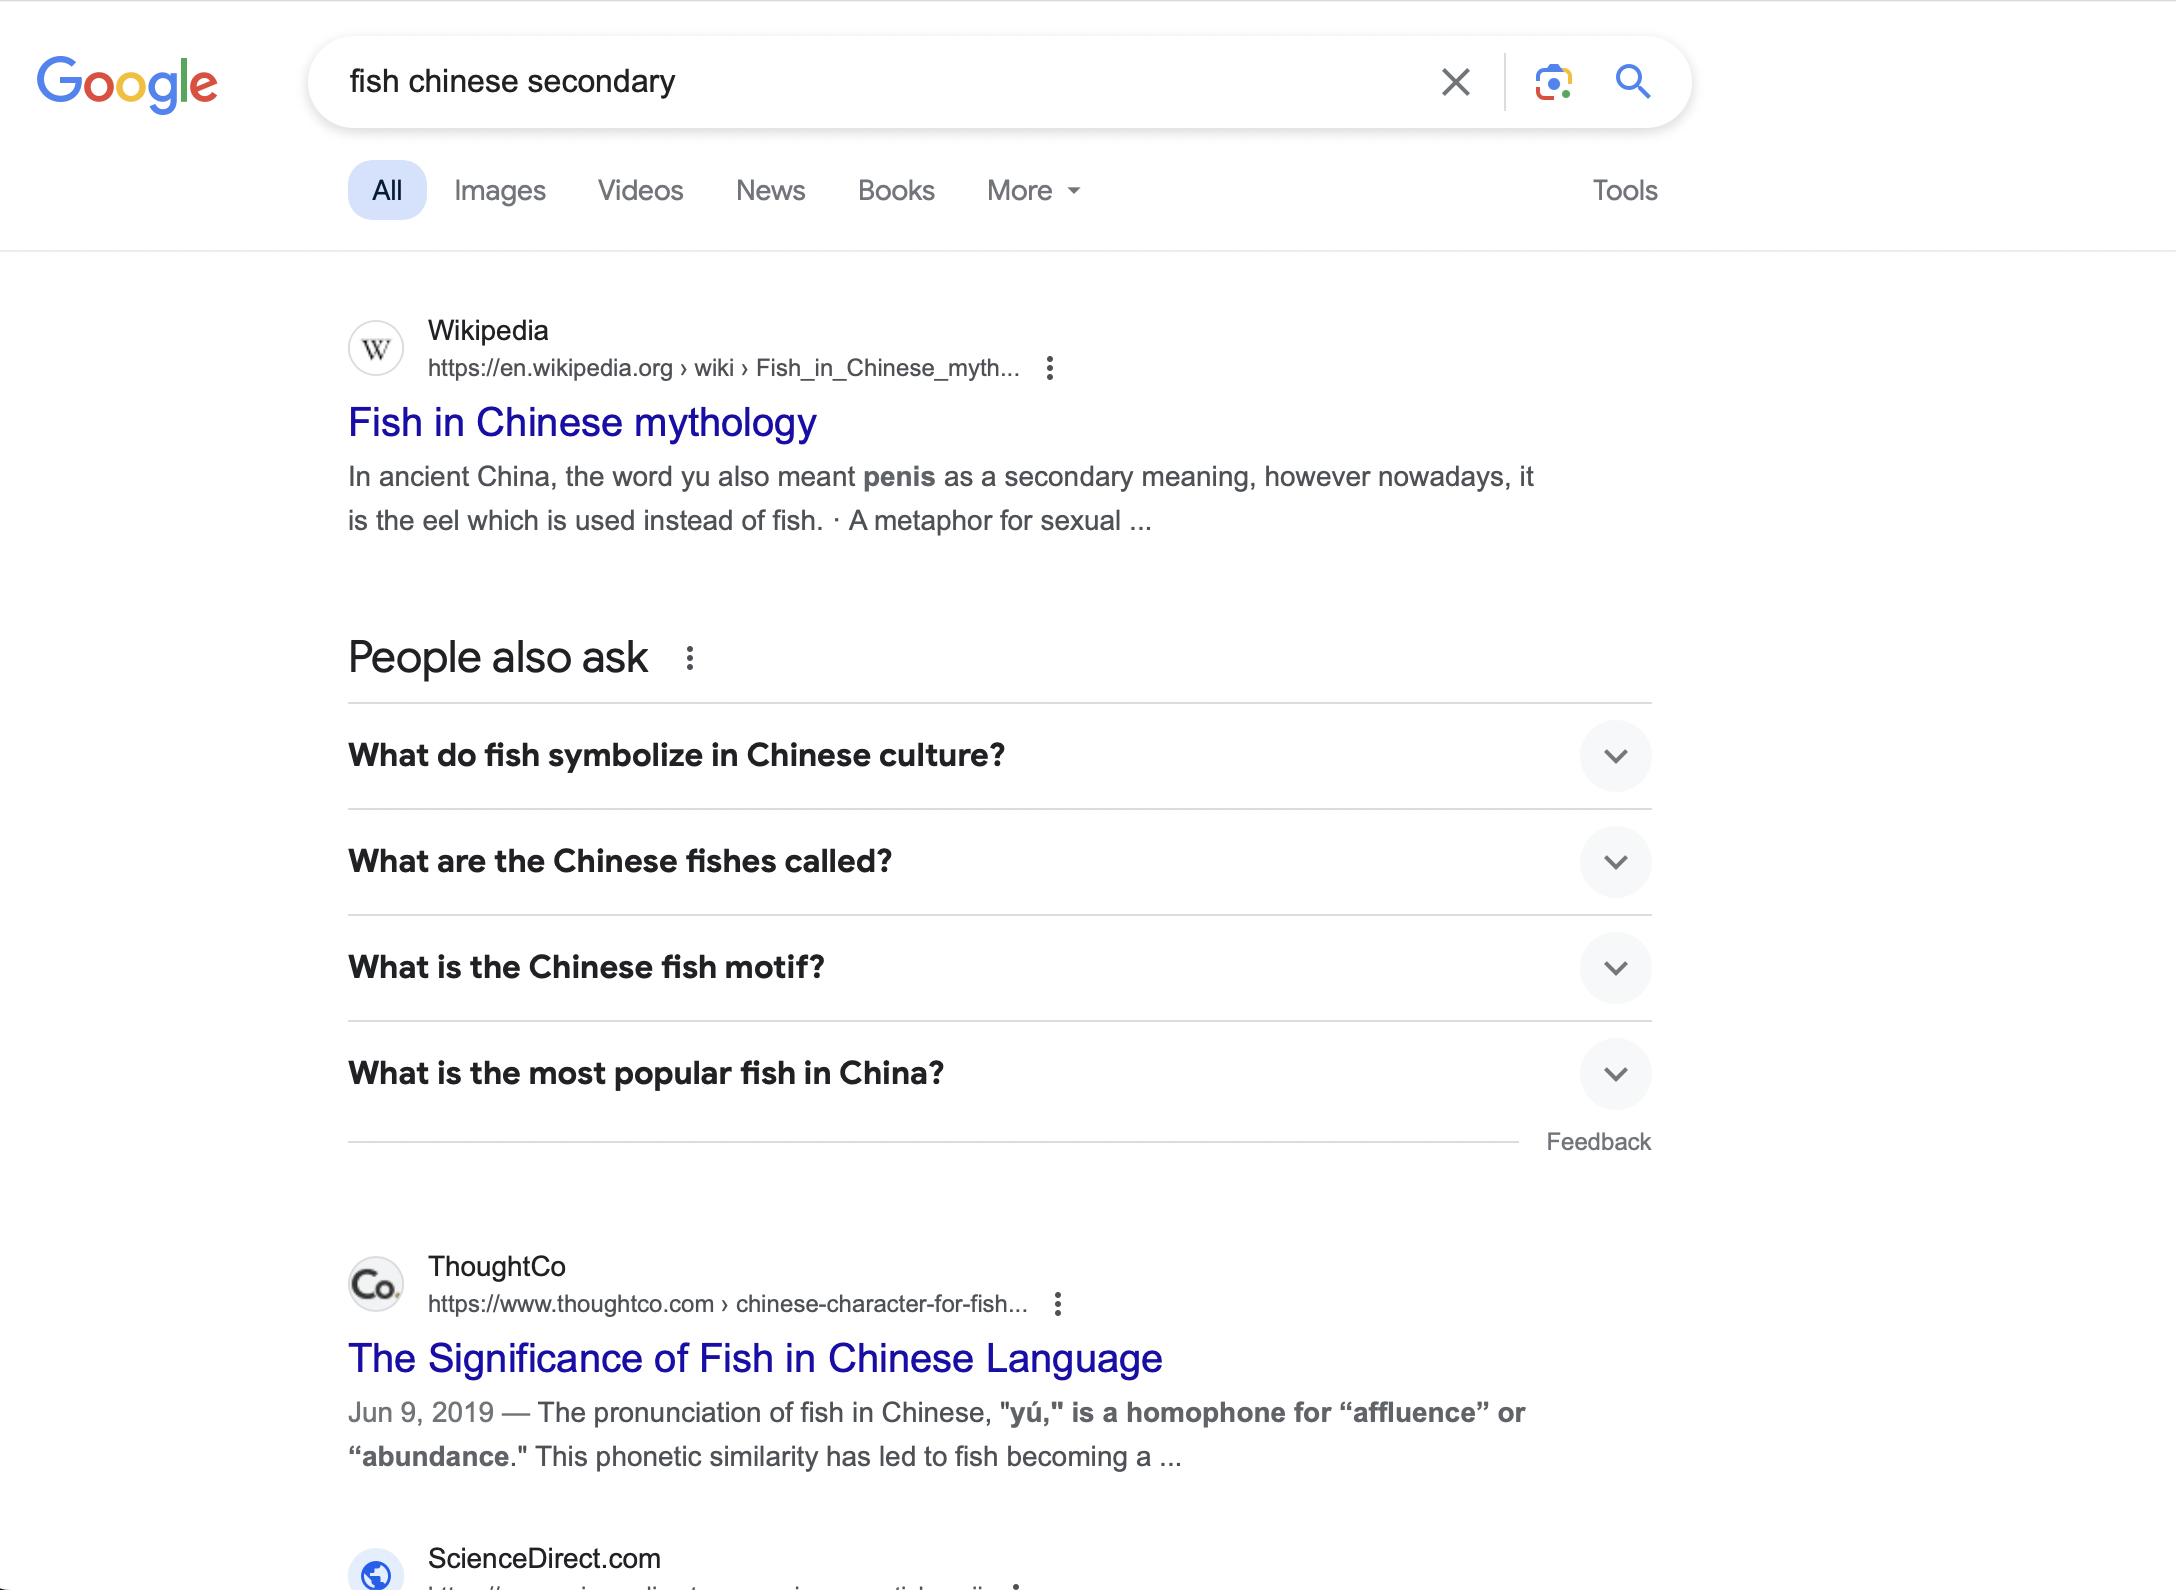Click the Google logo

click(x=127, y=83)
